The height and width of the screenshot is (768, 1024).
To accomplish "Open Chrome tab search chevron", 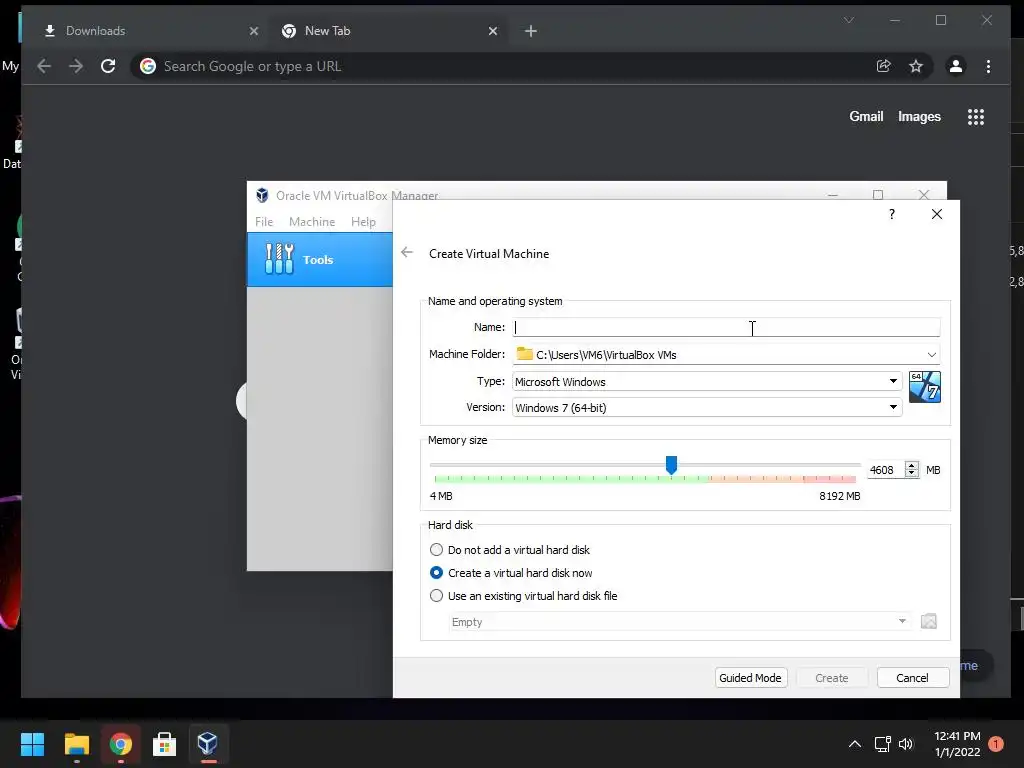I will pos(849,20).
